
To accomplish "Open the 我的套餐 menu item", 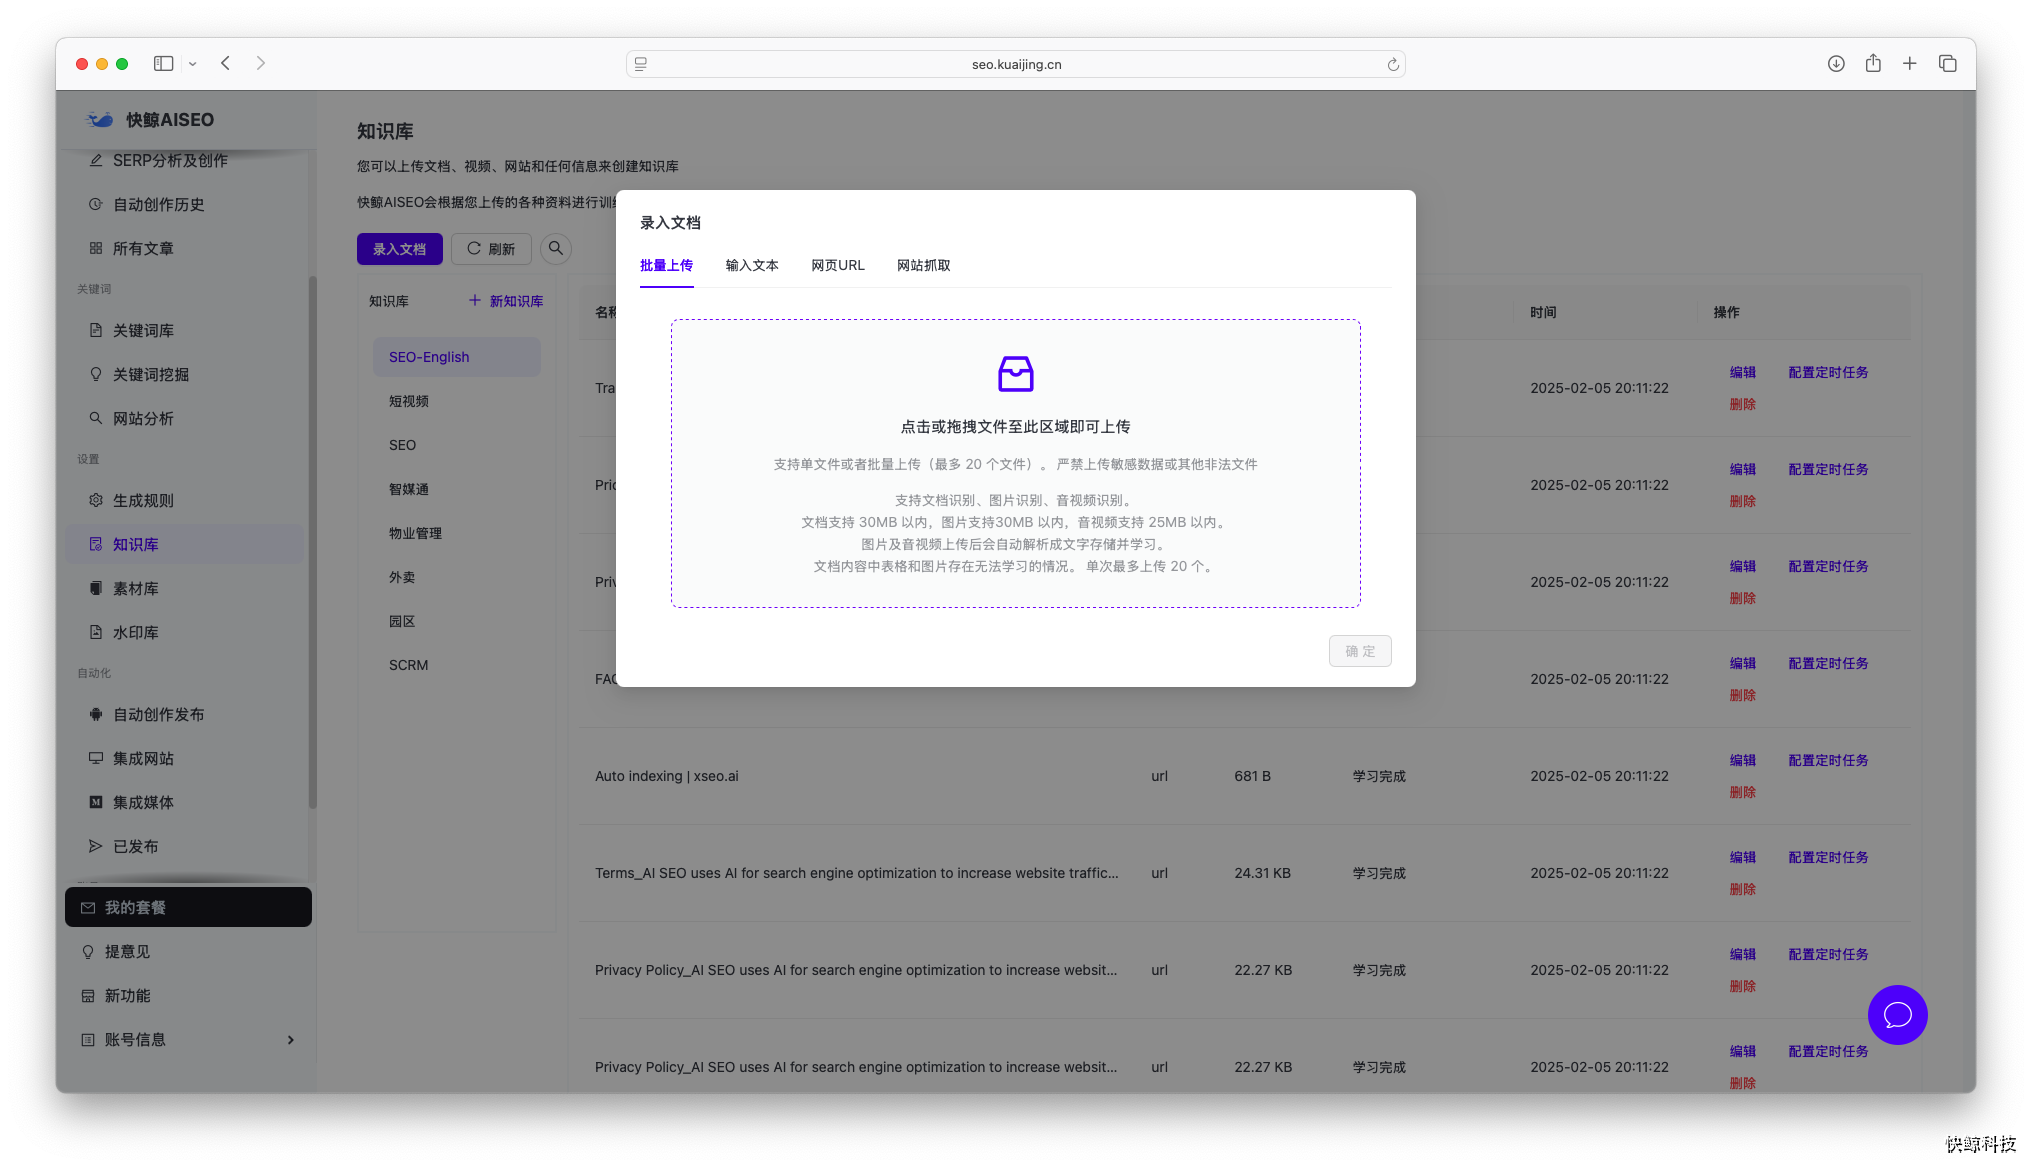I will pyautogui.click(x=188, y=907).
